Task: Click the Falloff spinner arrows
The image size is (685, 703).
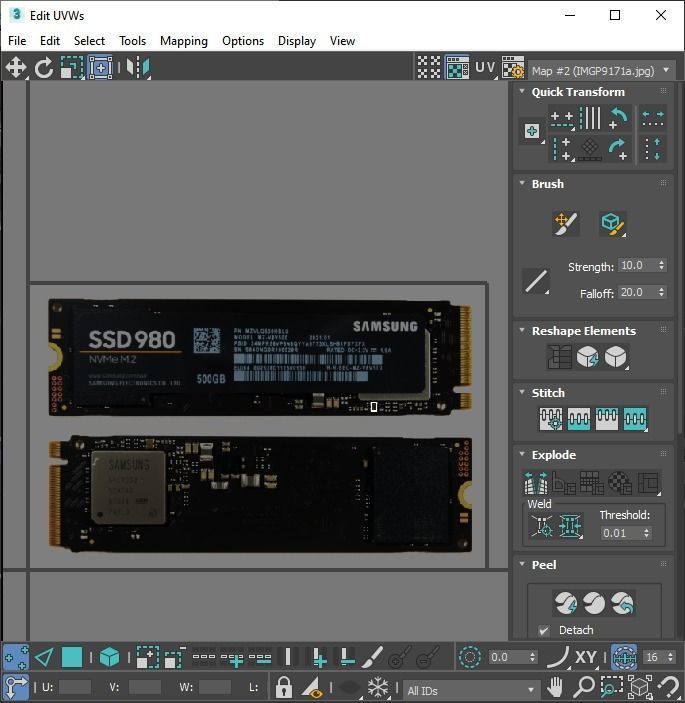Action: (661, 292)
